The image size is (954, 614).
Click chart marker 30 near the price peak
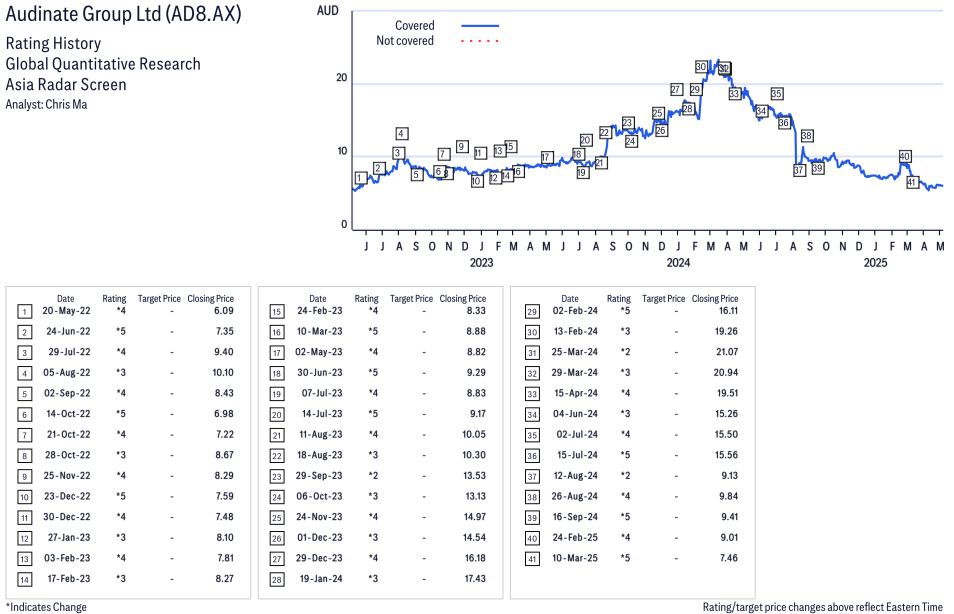(701, 67)
